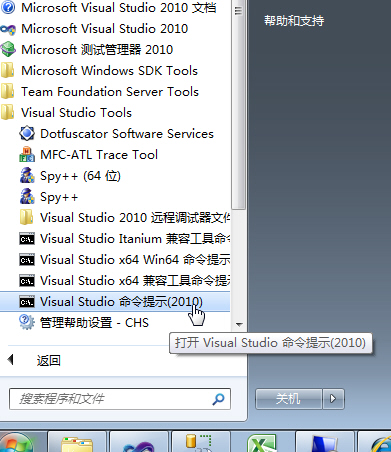Collapse the Visual Studio Tools folder

point(76,113)
